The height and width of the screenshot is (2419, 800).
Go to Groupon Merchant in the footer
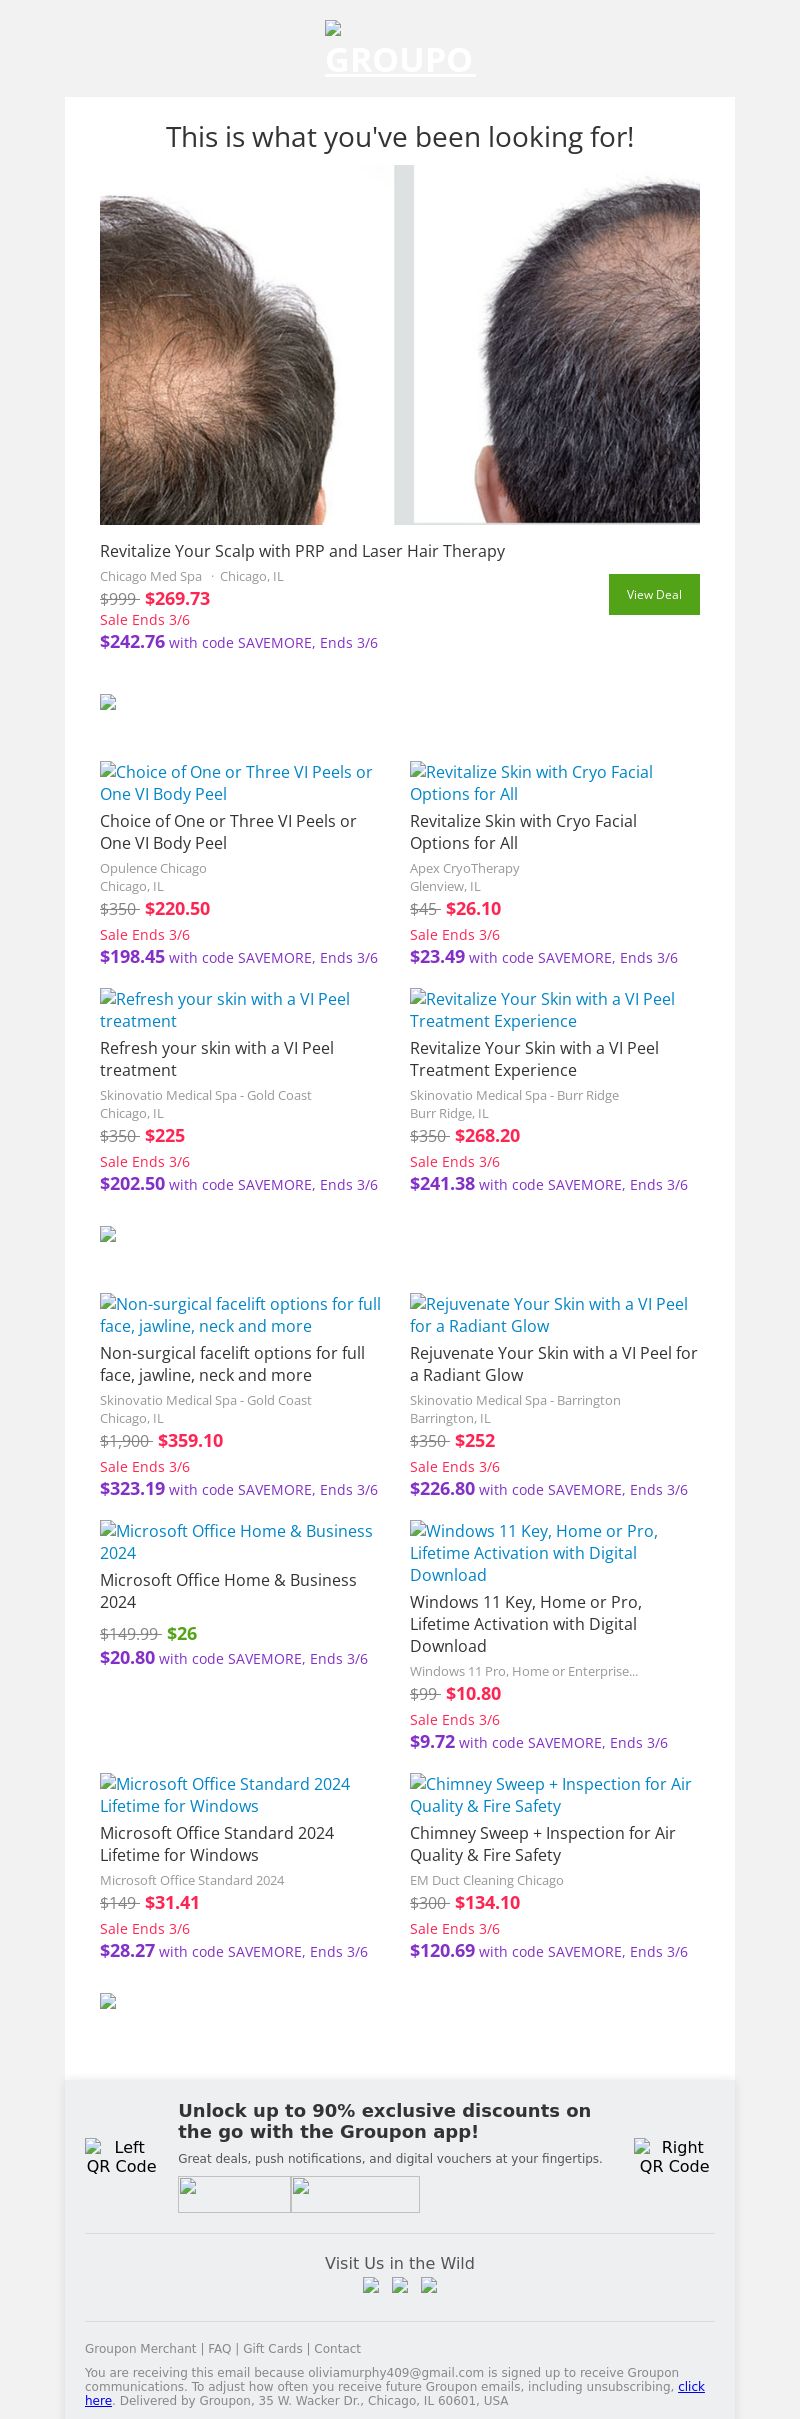140,2349
